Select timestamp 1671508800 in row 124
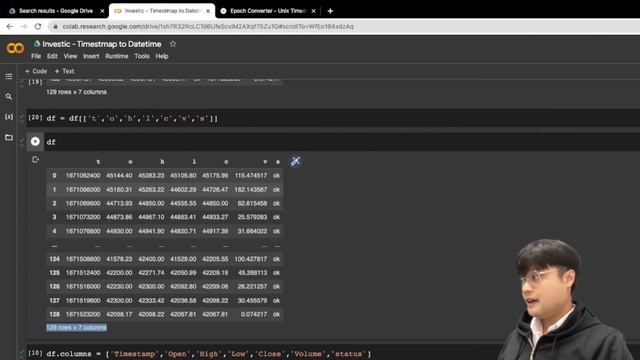The width and height of the screenshot is (640, 360). coord(83,259)
